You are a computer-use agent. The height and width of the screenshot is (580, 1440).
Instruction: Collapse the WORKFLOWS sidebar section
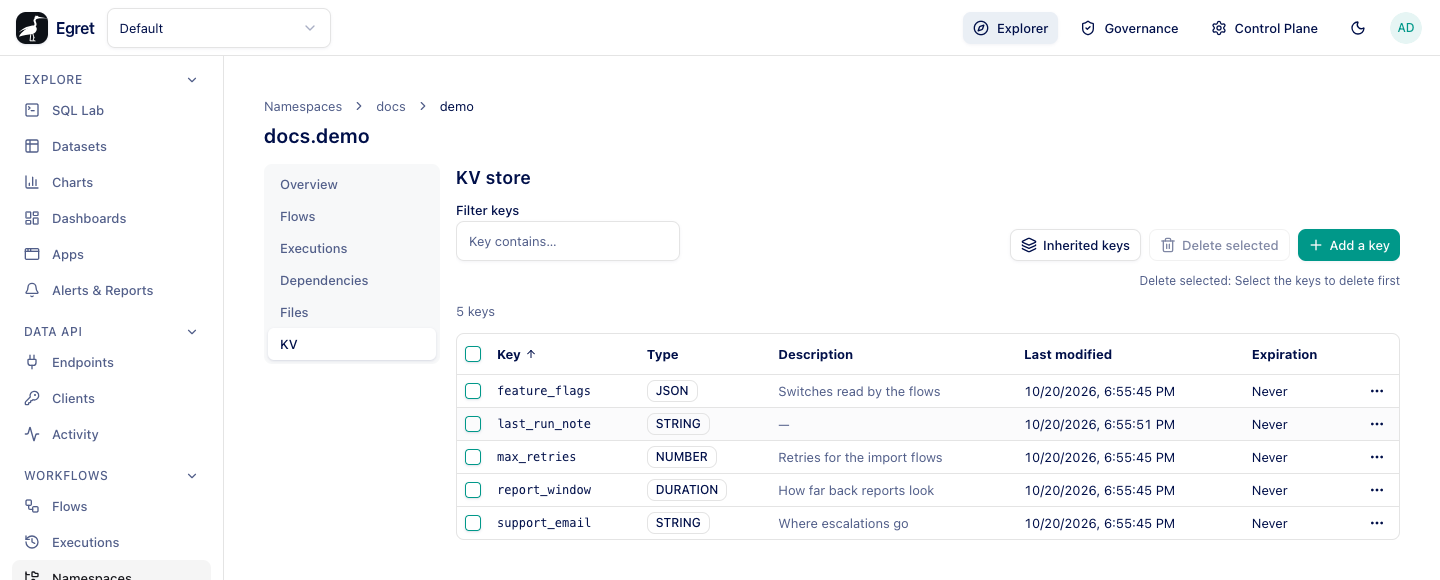(x=192, y=476)
